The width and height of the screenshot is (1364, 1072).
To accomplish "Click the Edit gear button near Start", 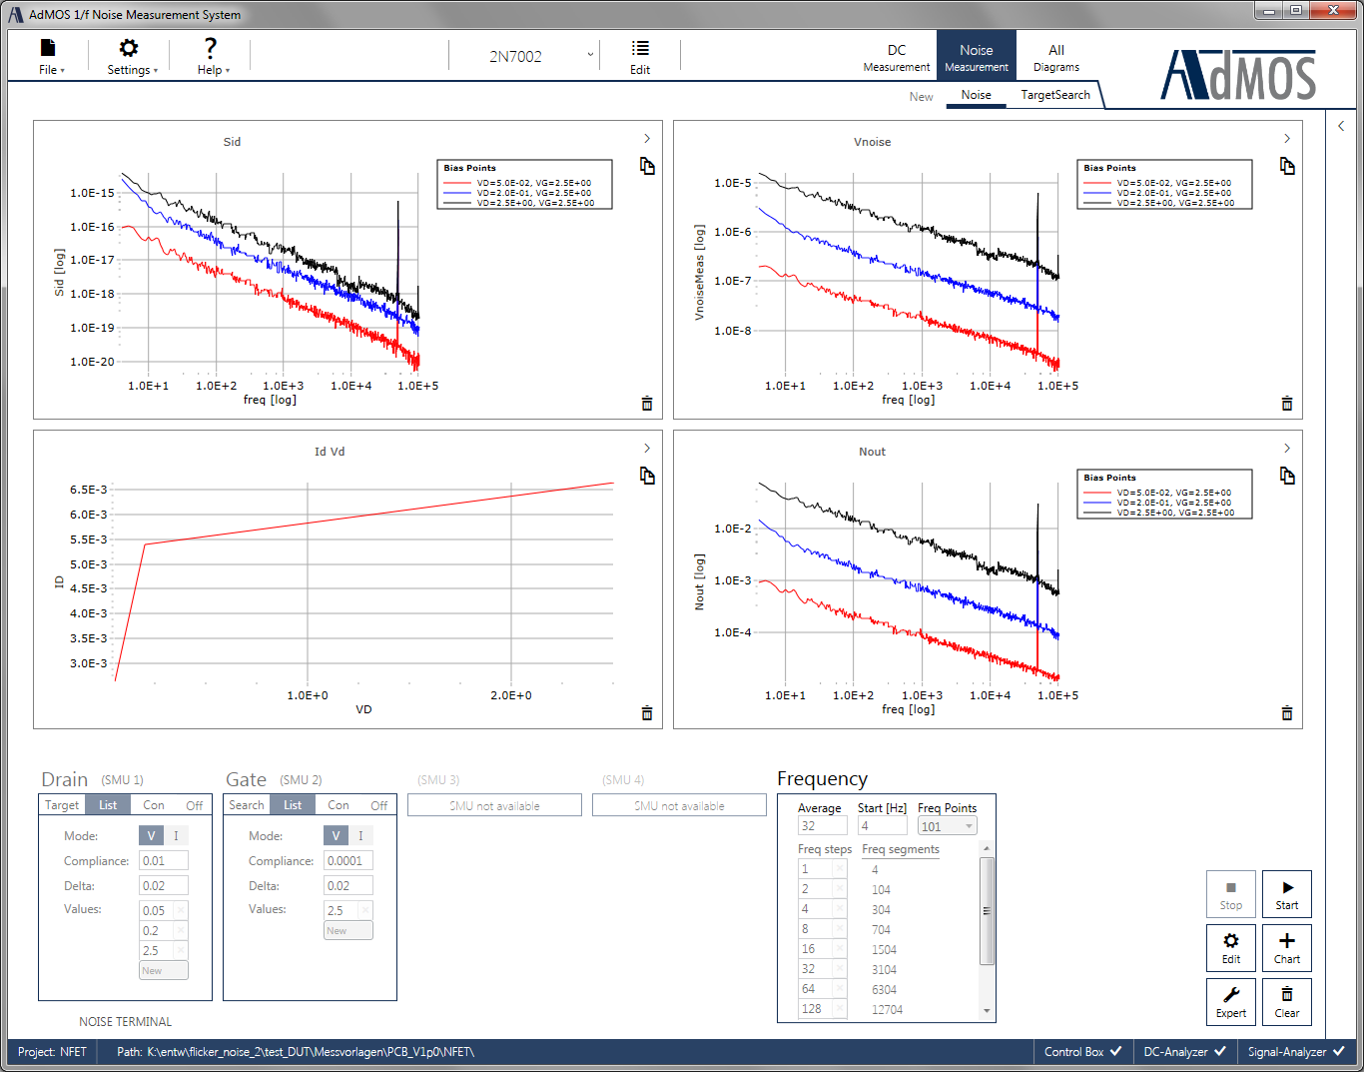I will coord(1231,948).
